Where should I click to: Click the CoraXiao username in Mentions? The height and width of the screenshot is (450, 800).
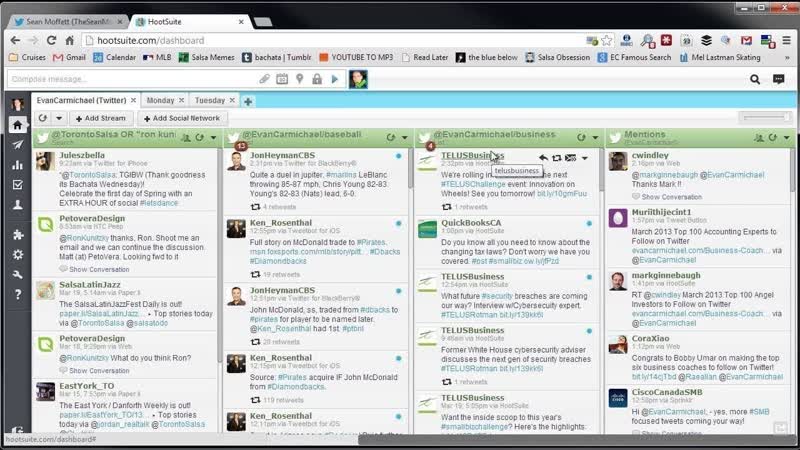(650, 338)
